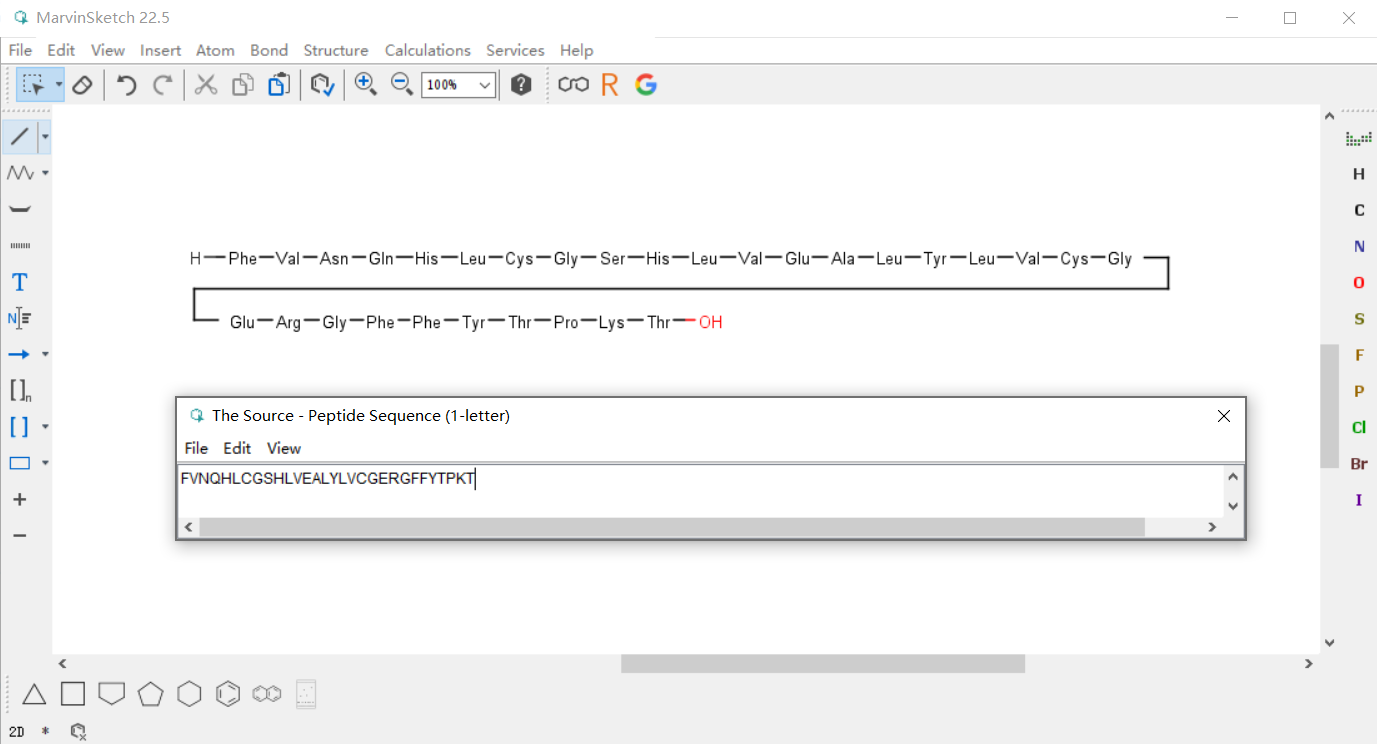1377x744 pixels.
Task: Open the 100% zoom level combo box
Action: (459, 85)
